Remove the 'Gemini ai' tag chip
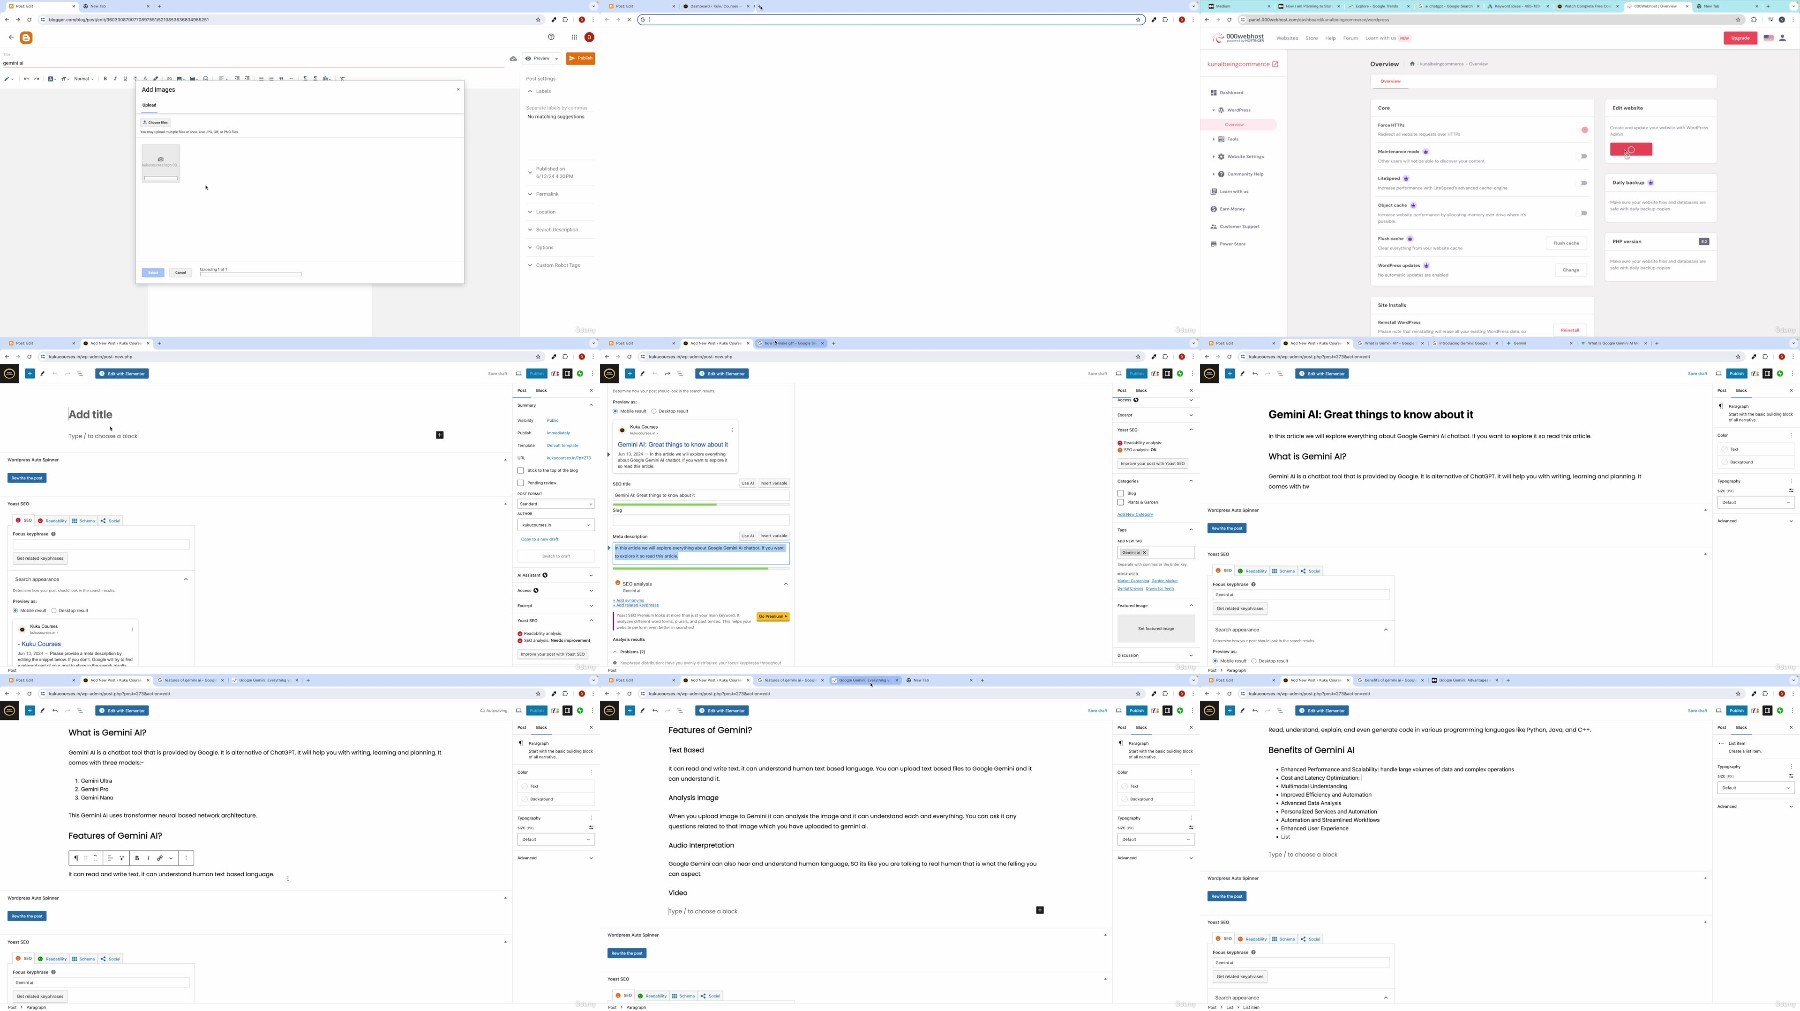1800x1011 pixels. pyautogui.click(x=1145, y=552)
